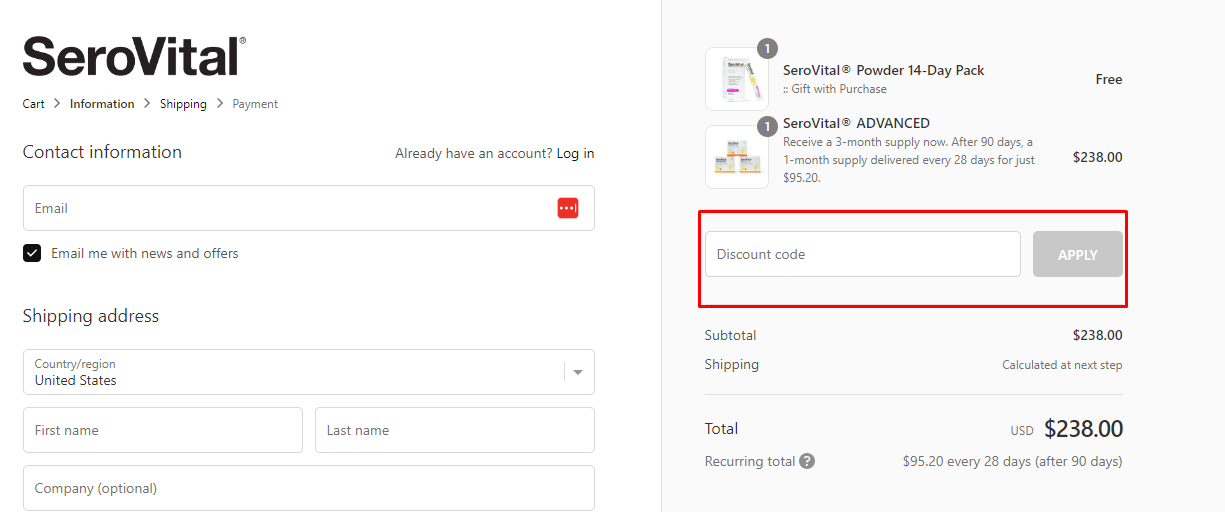The width and height of the screenshot is (1225, 512).
Task: Click the red password manager icon in Email field
Action: tap(568, 208)
